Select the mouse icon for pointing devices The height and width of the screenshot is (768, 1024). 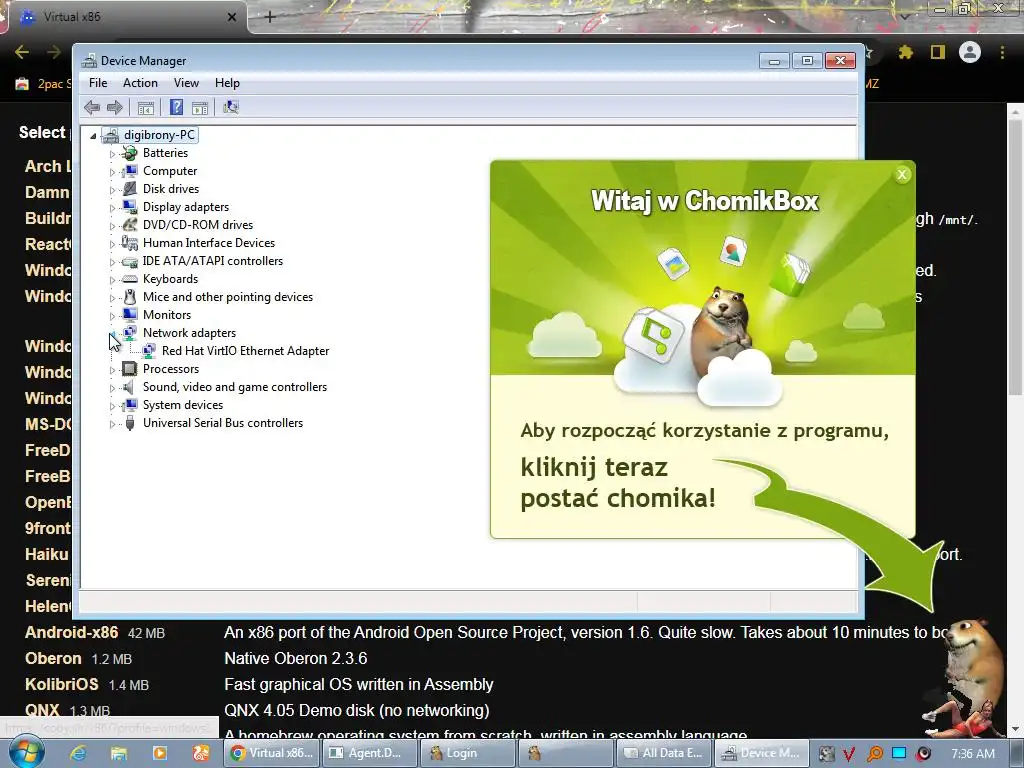point(130,297)
